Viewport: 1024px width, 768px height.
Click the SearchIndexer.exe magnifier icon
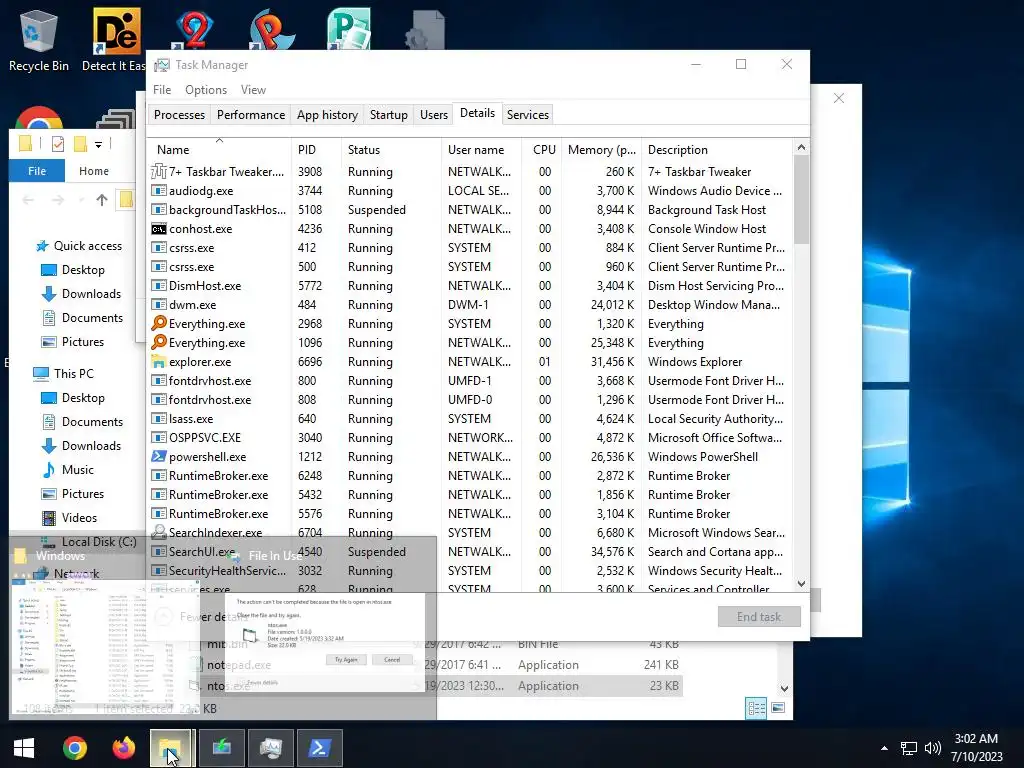159,532
